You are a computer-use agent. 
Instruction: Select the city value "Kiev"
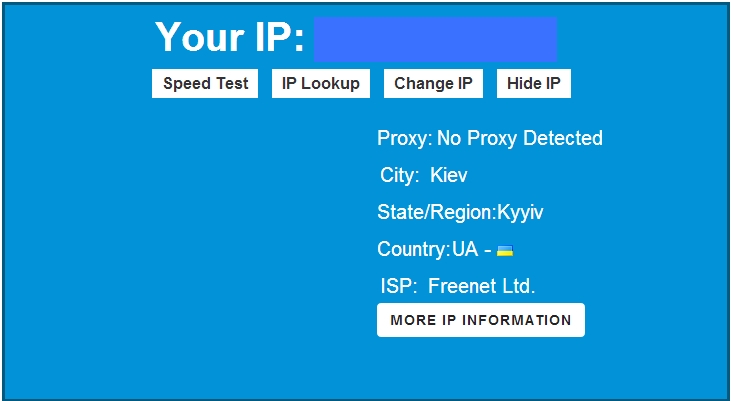448,175
